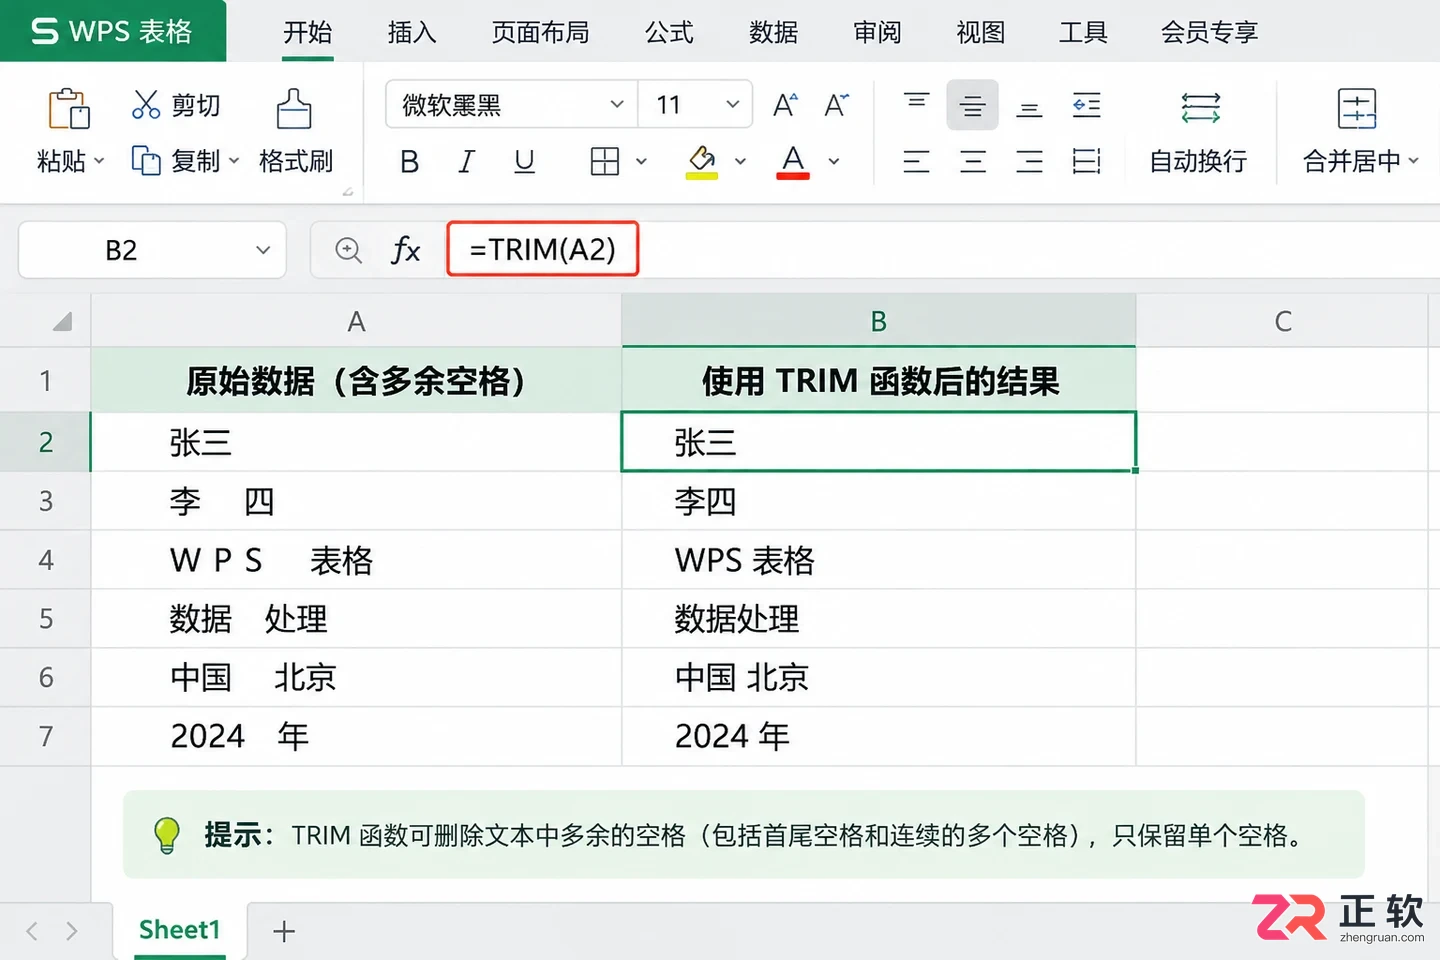Click Merge and Center (合并居中) icon
Image resolution: width=1440 pixels, height=960 pixels.
[1357, 108]
